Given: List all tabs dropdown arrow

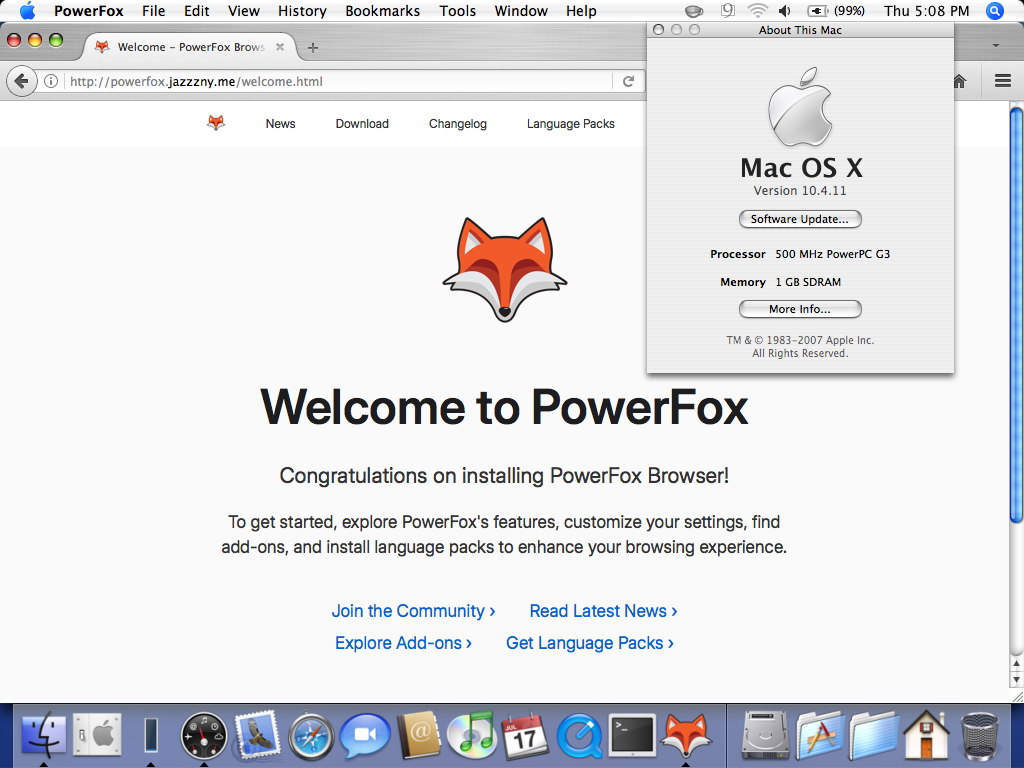Looking at the screenshot, I should [x=996, y=46].
